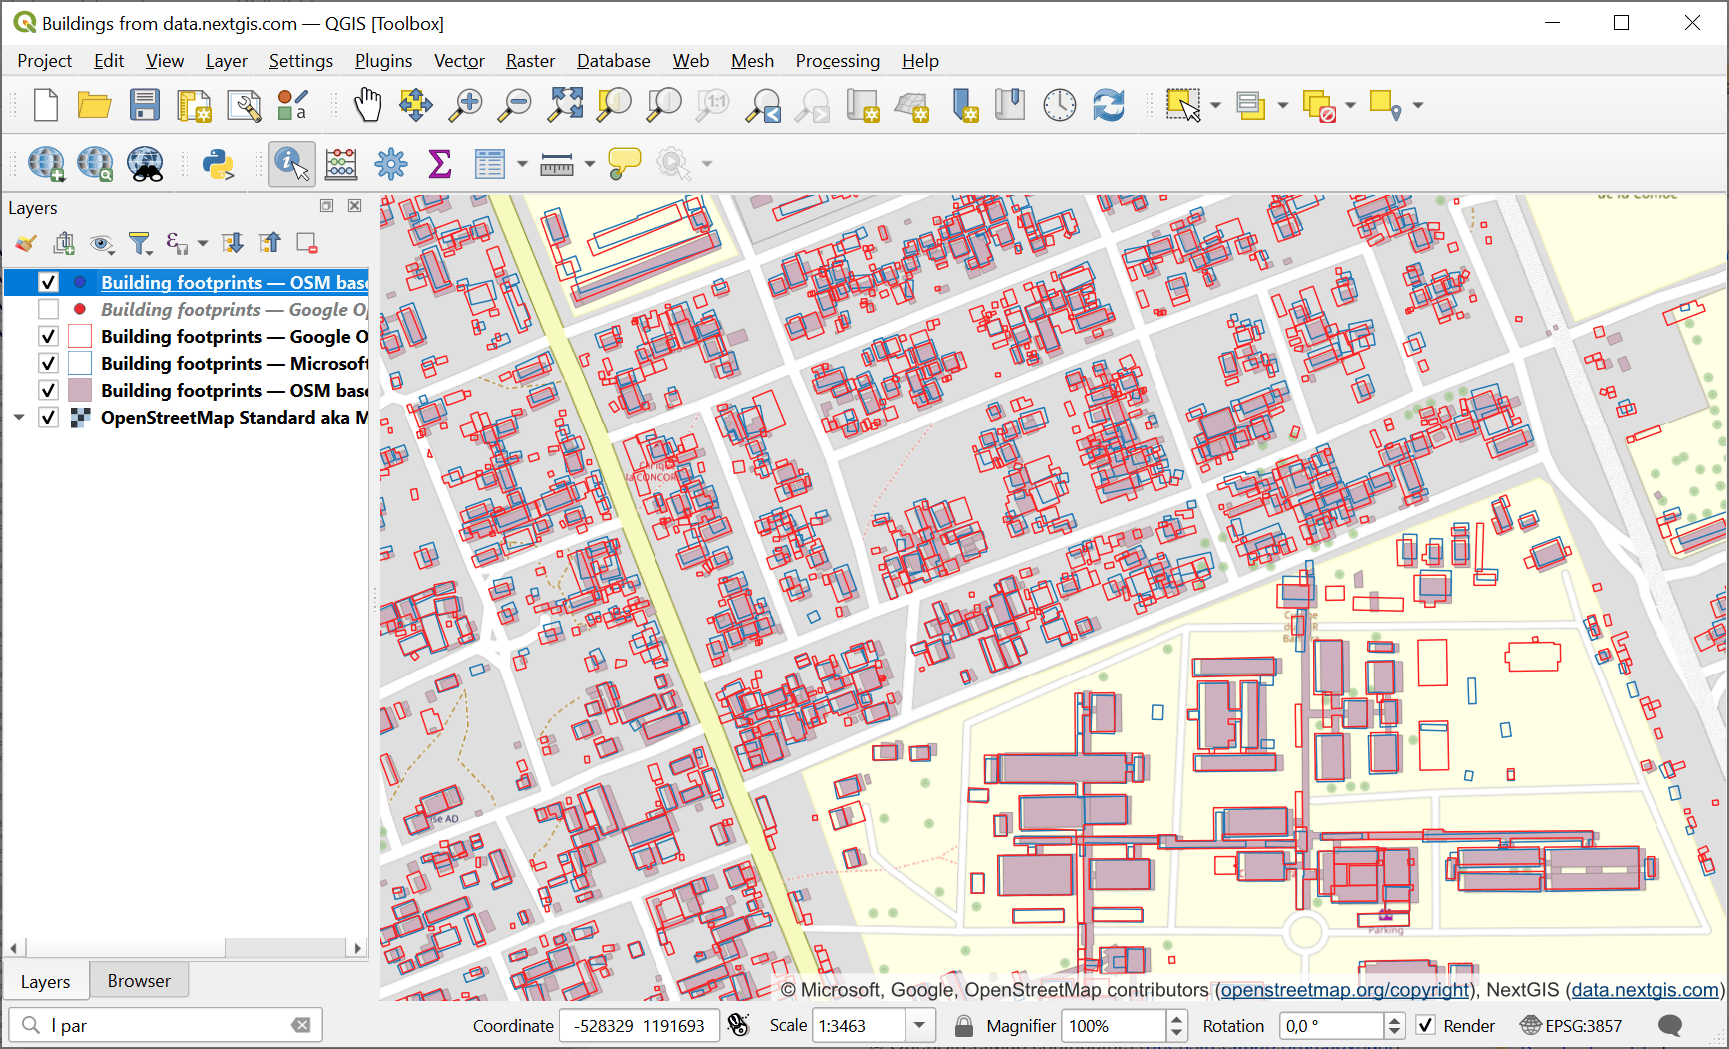Click the EPSG:3857 CRS button
The height and width of the screenshot is (1049, 1729).
tap(1571, 1026)
